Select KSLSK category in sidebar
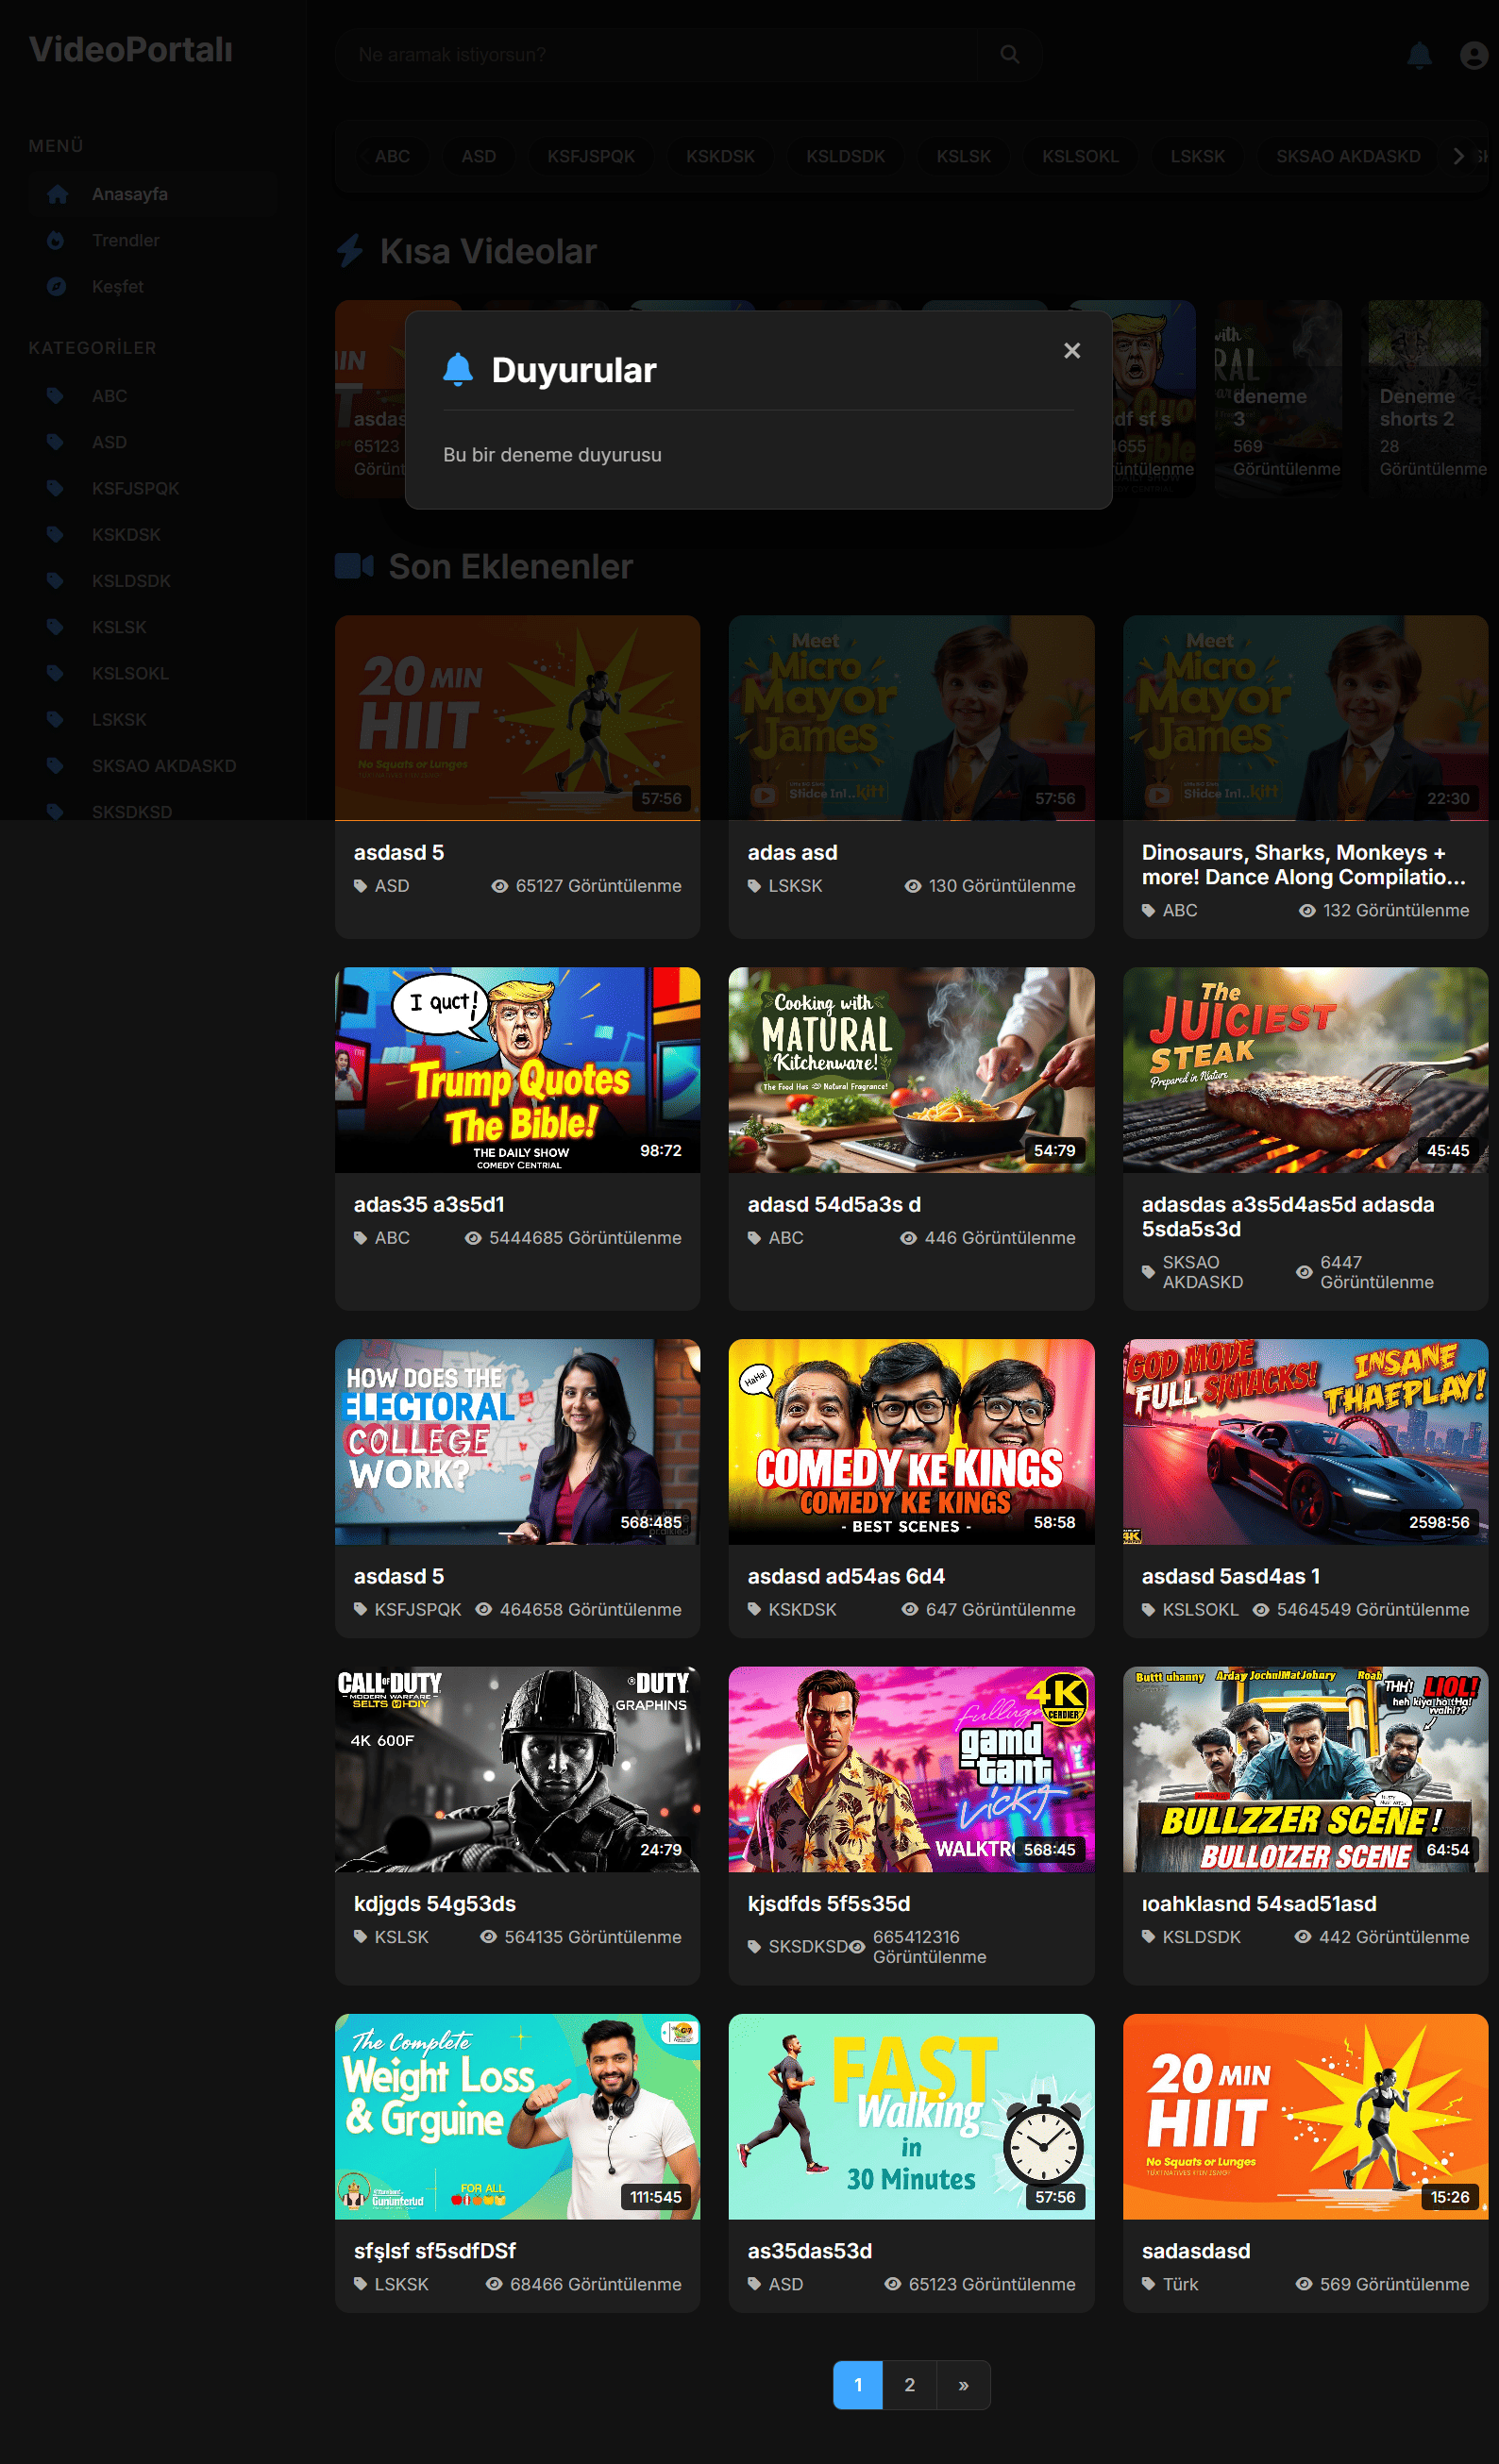1499x2464 pixels. coord(153,627)
